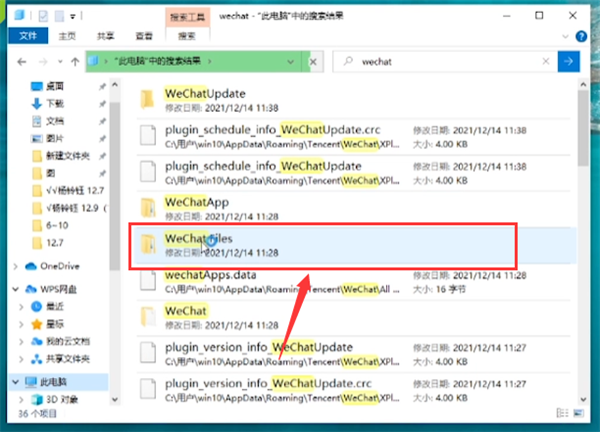Open 文档 in quick access
Viewport: 600px width, 432px height.
[54, 121]
